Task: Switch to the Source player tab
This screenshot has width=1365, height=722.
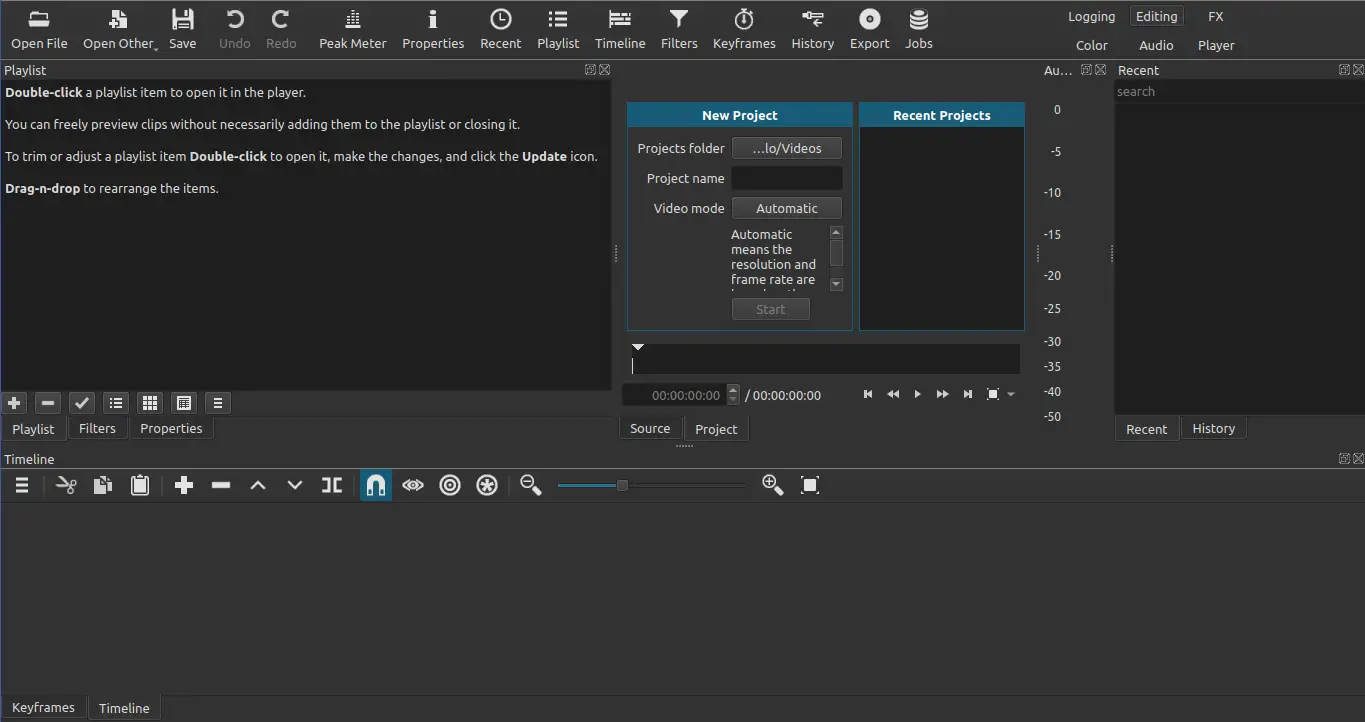Action: [650, 428]
